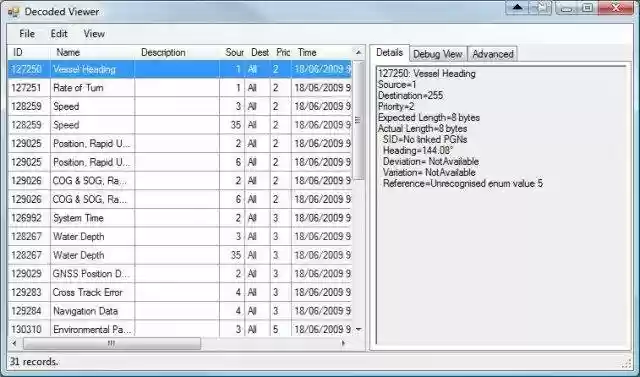
Task: Select the Speed row with source 35
Action: point(180,125)
